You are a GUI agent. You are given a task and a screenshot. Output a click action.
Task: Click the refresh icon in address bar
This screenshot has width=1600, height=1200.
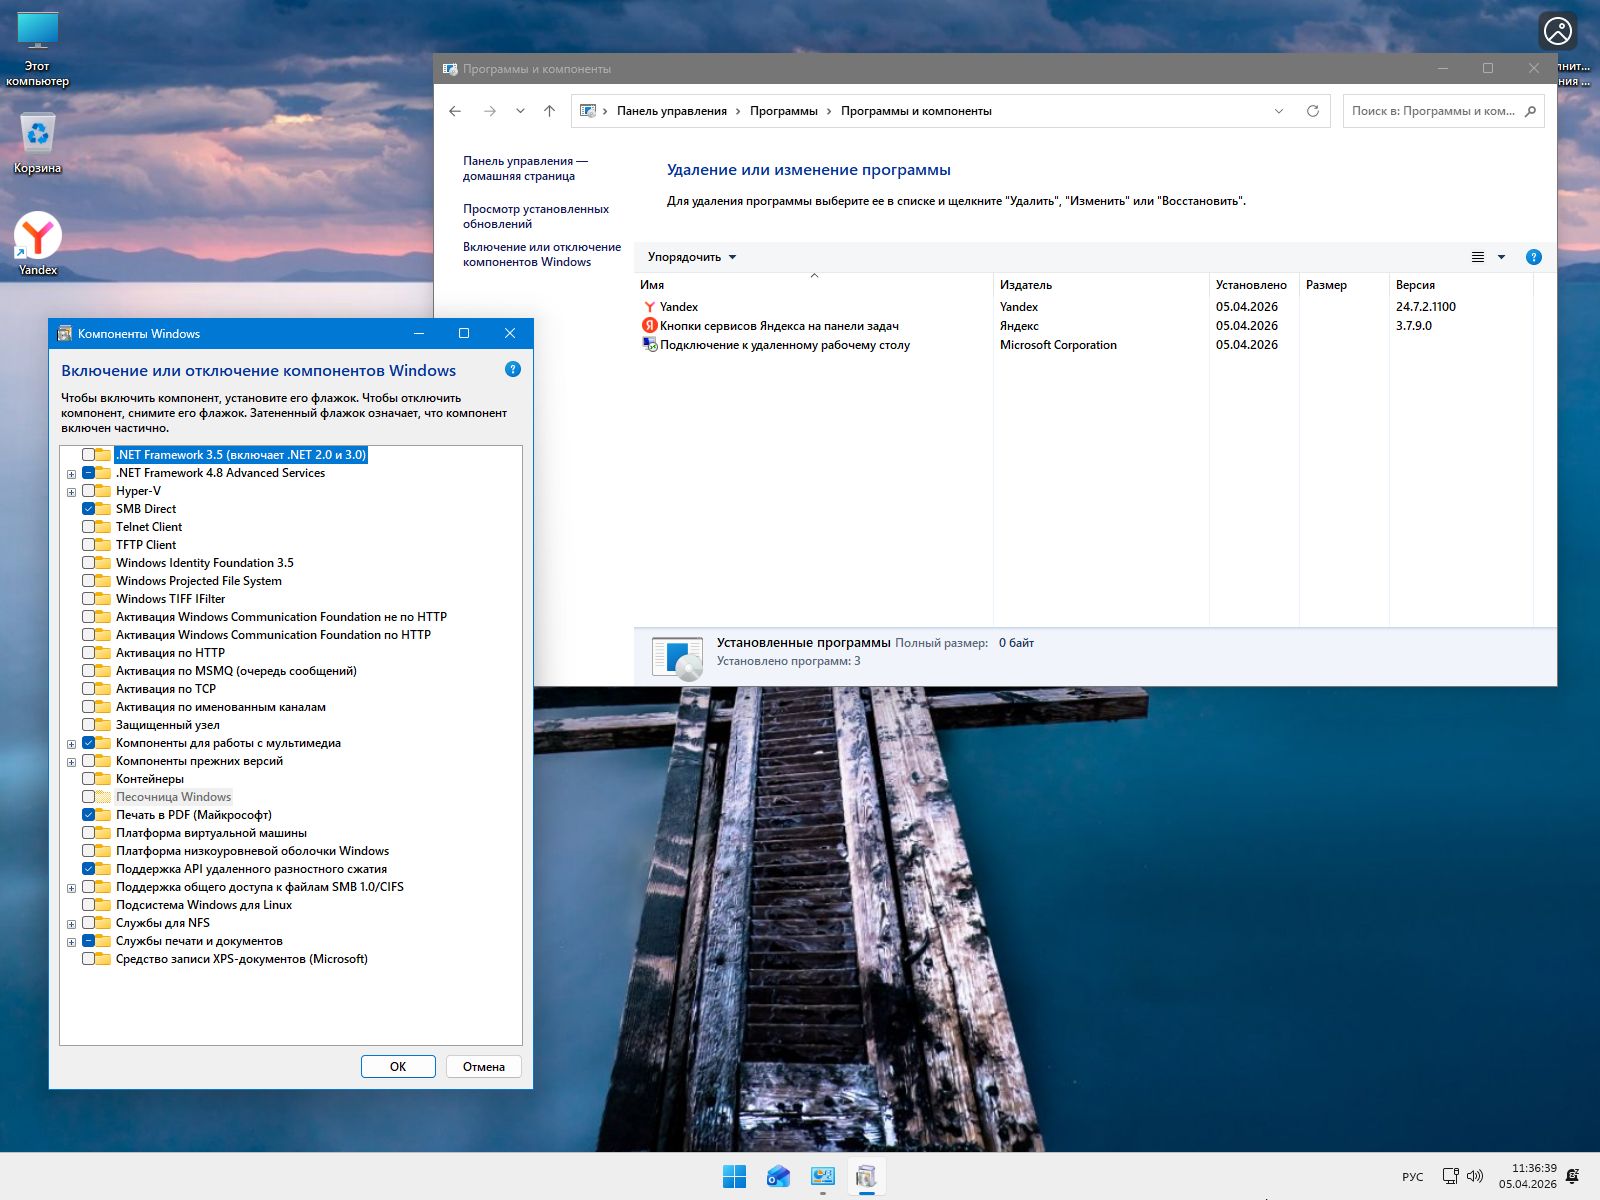coord(1312,111)
